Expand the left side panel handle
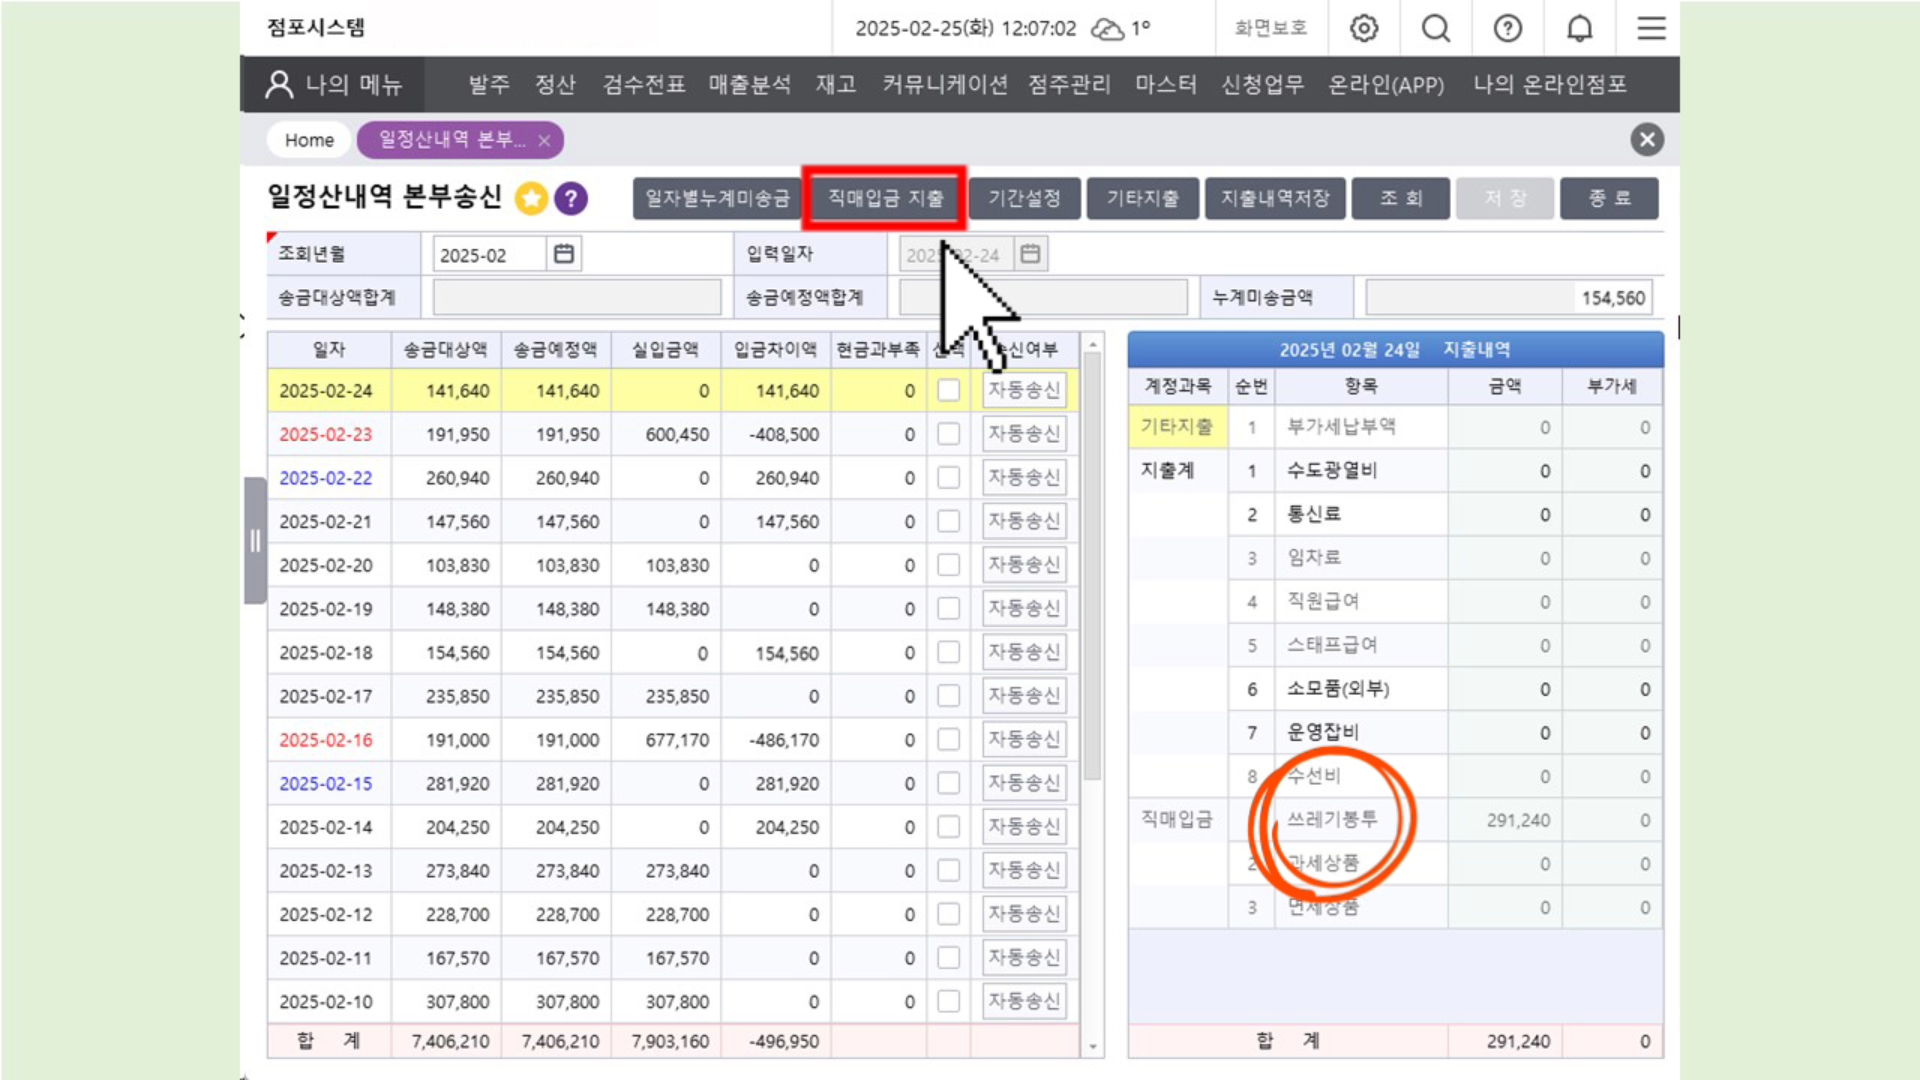This screenshot has height=1080, width=1920. pyautogui.click(x=255, y=541)
